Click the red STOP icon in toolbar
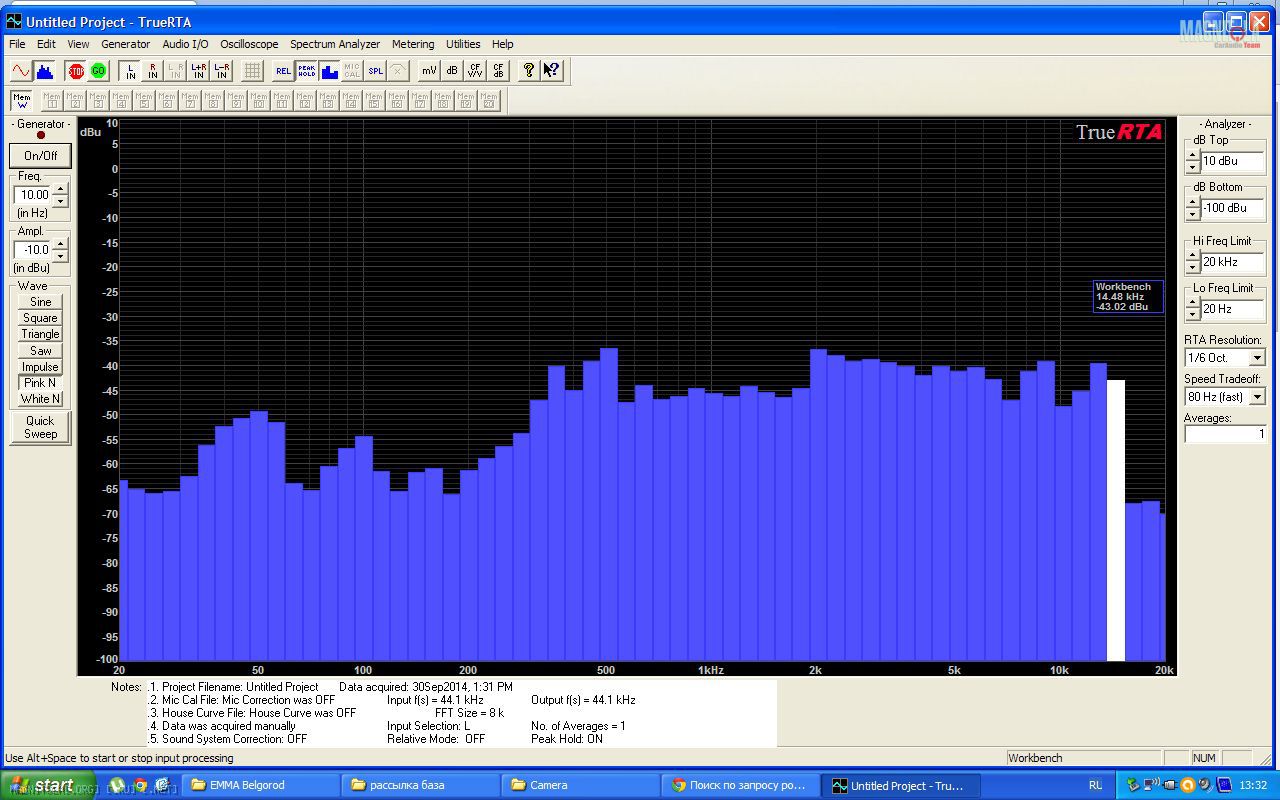This screenshot has height=800, width=1280. coord(75,71)
